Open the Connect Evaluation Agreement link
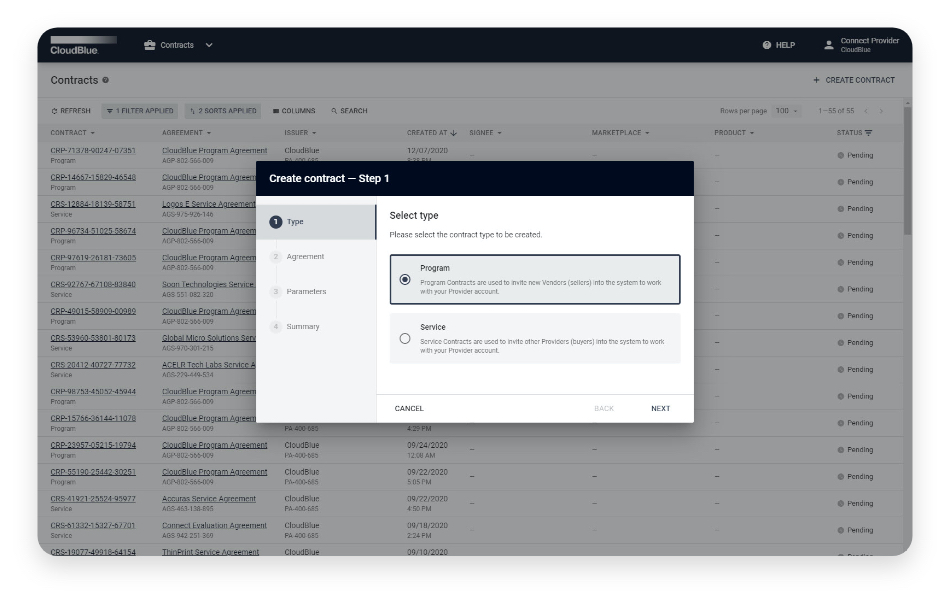 point(214,525)
